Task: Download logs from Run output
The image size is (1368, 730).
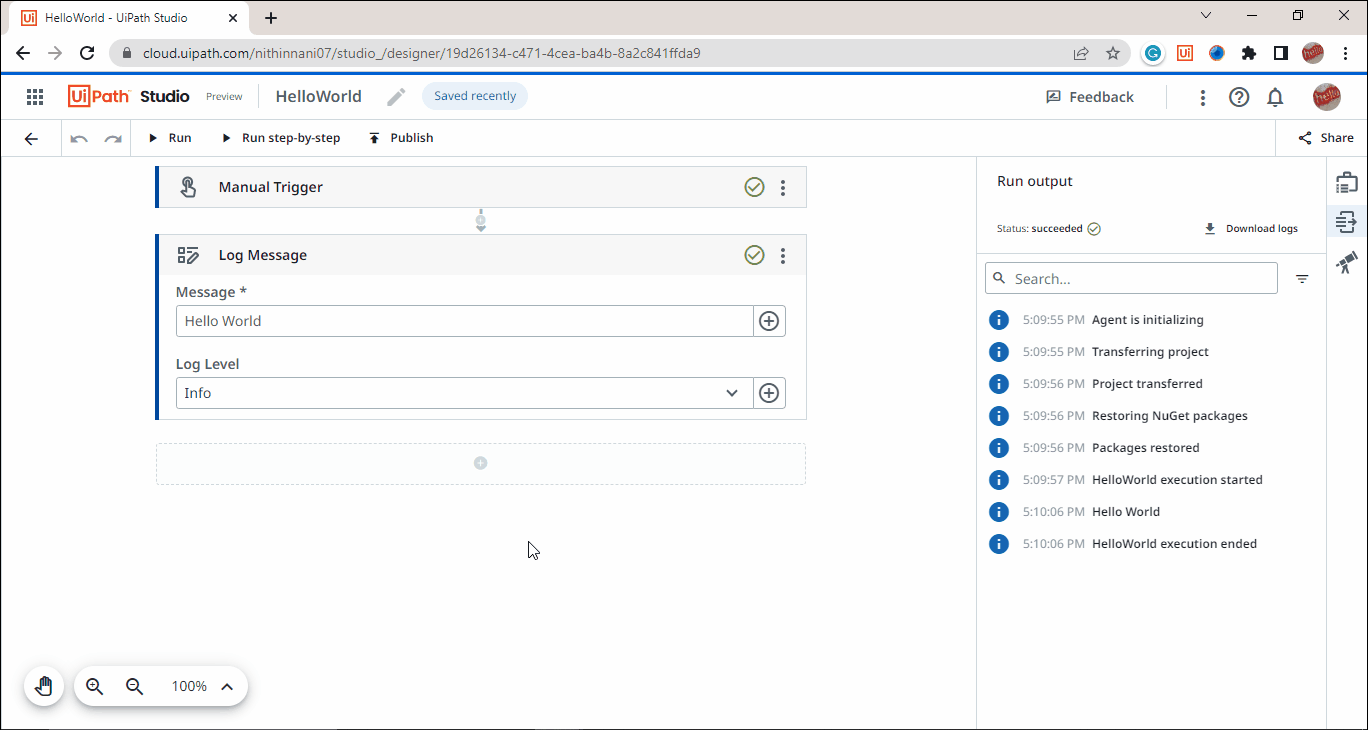Action: pos(1250,229)
